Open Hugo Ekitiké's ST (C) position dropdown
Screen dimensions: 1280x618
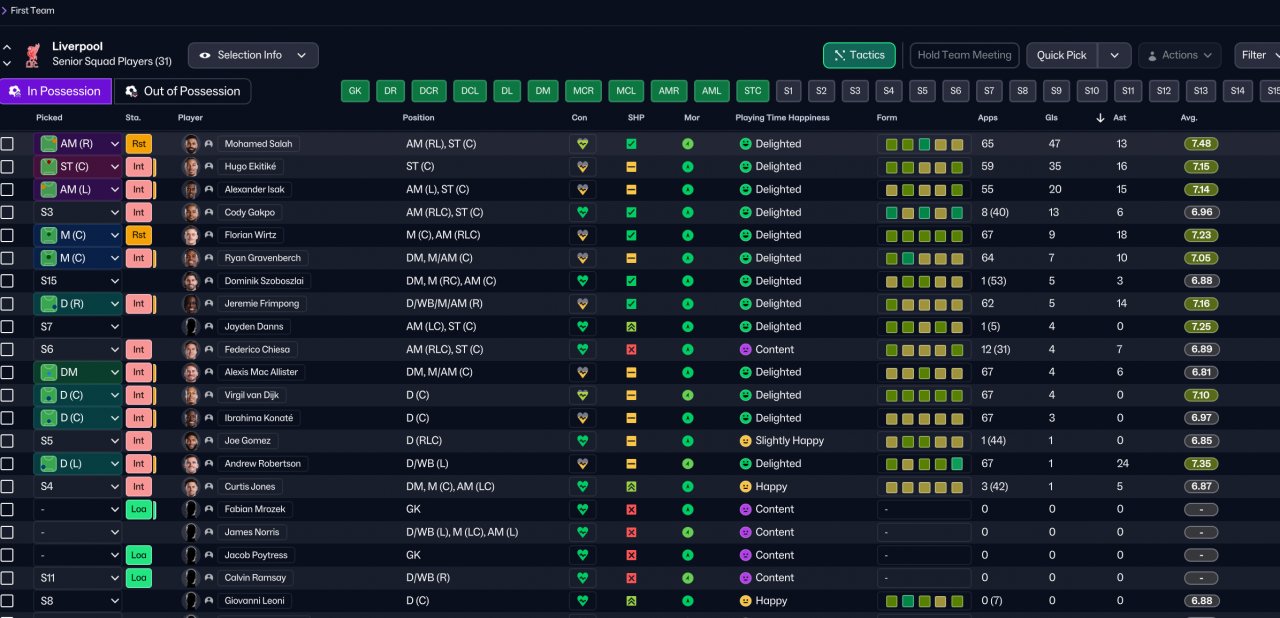pyautogui.click(x=78, y=166)
